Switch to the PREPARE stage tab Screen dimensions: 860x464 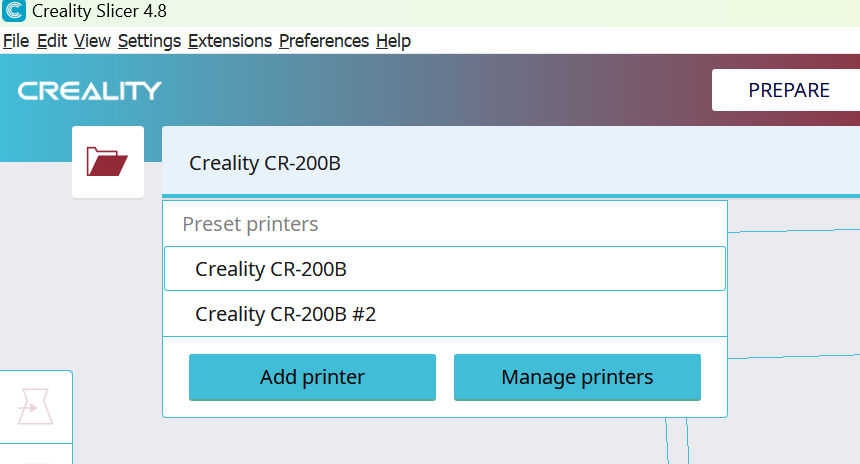(x=788, y=90)
